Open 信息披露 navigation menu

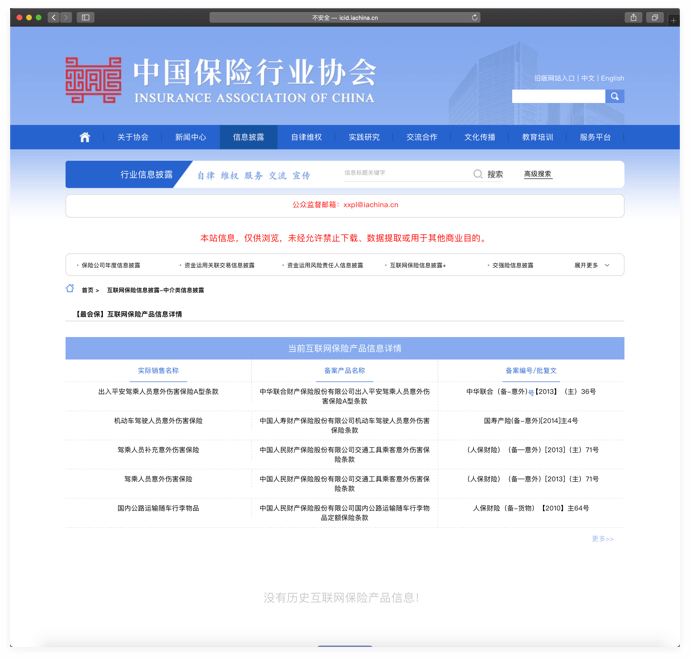coord(249,137)
